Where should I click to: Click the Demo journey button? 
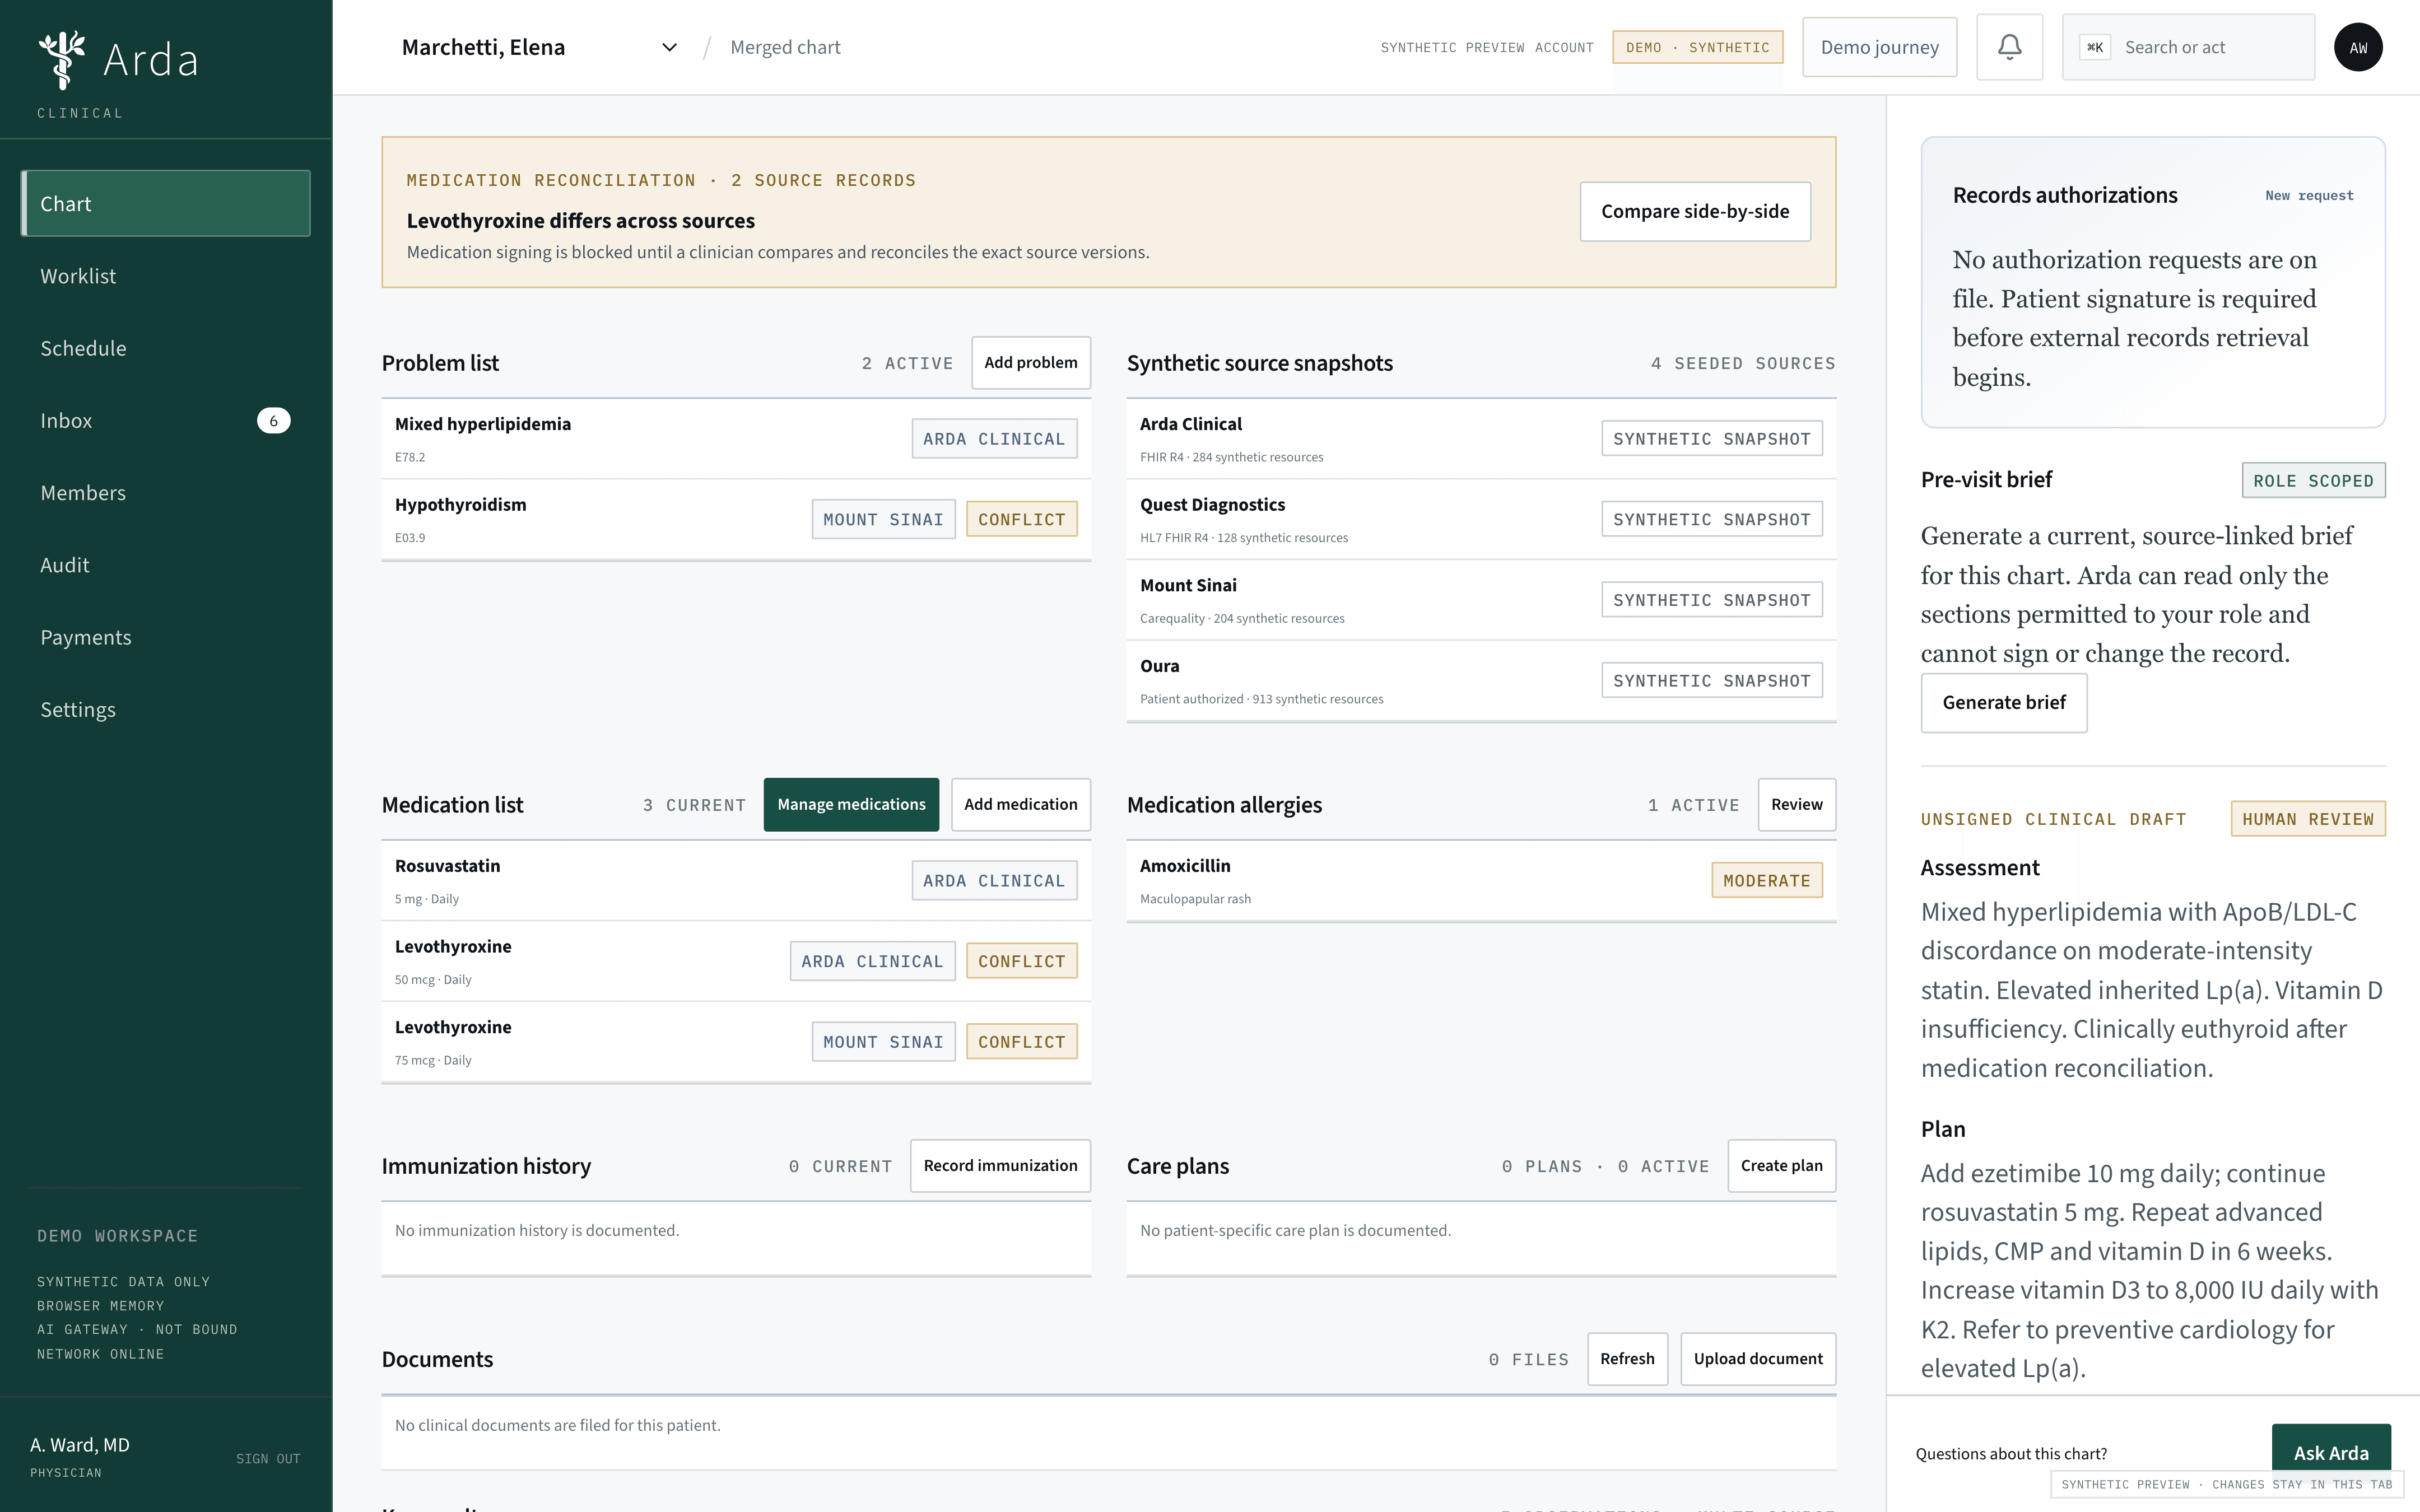(x=1879, y=47)
